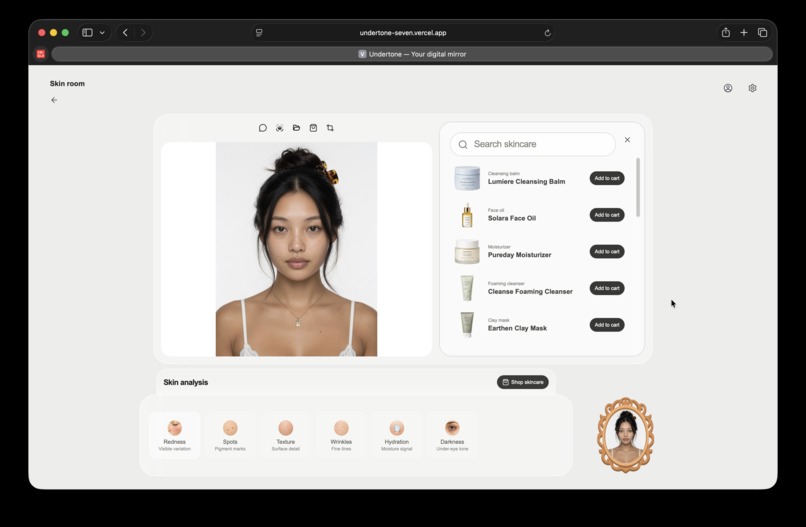Click the red pinned tab icon
The width and height of the screenshot is (806, 527).
click(41, 54)
